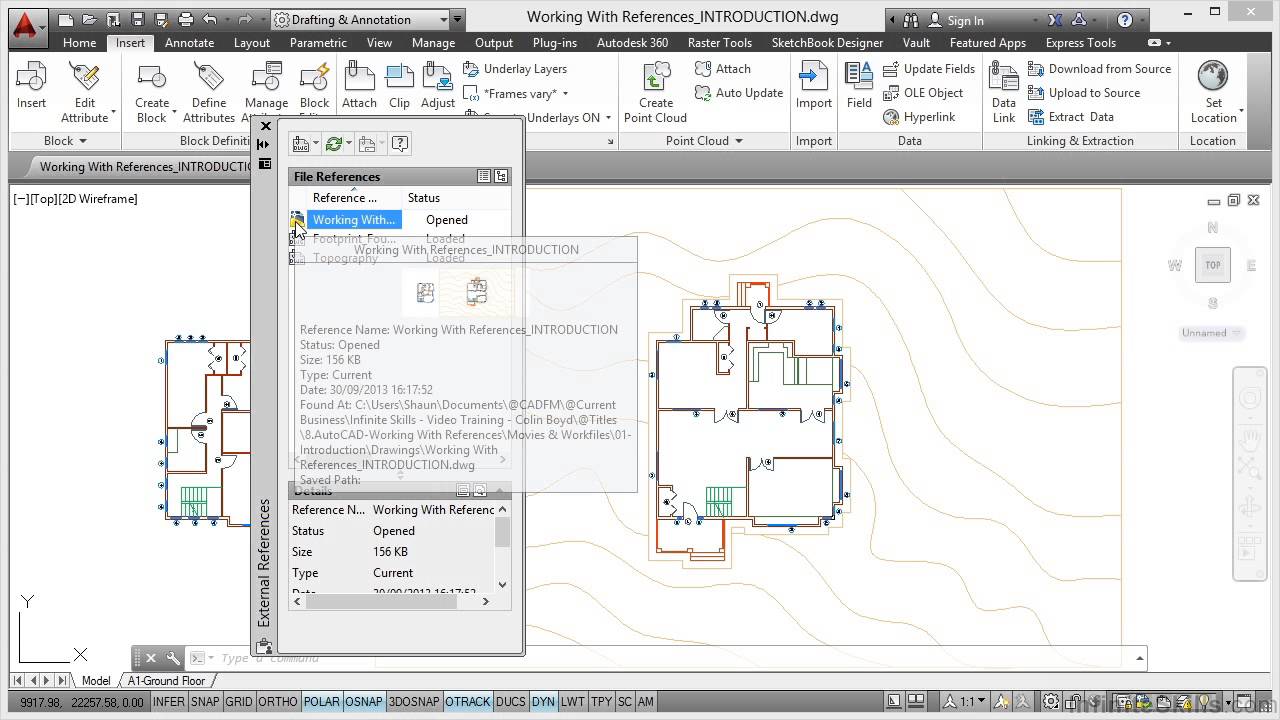
Task: Click the Undo arrow icon
Action: [209, 19]
